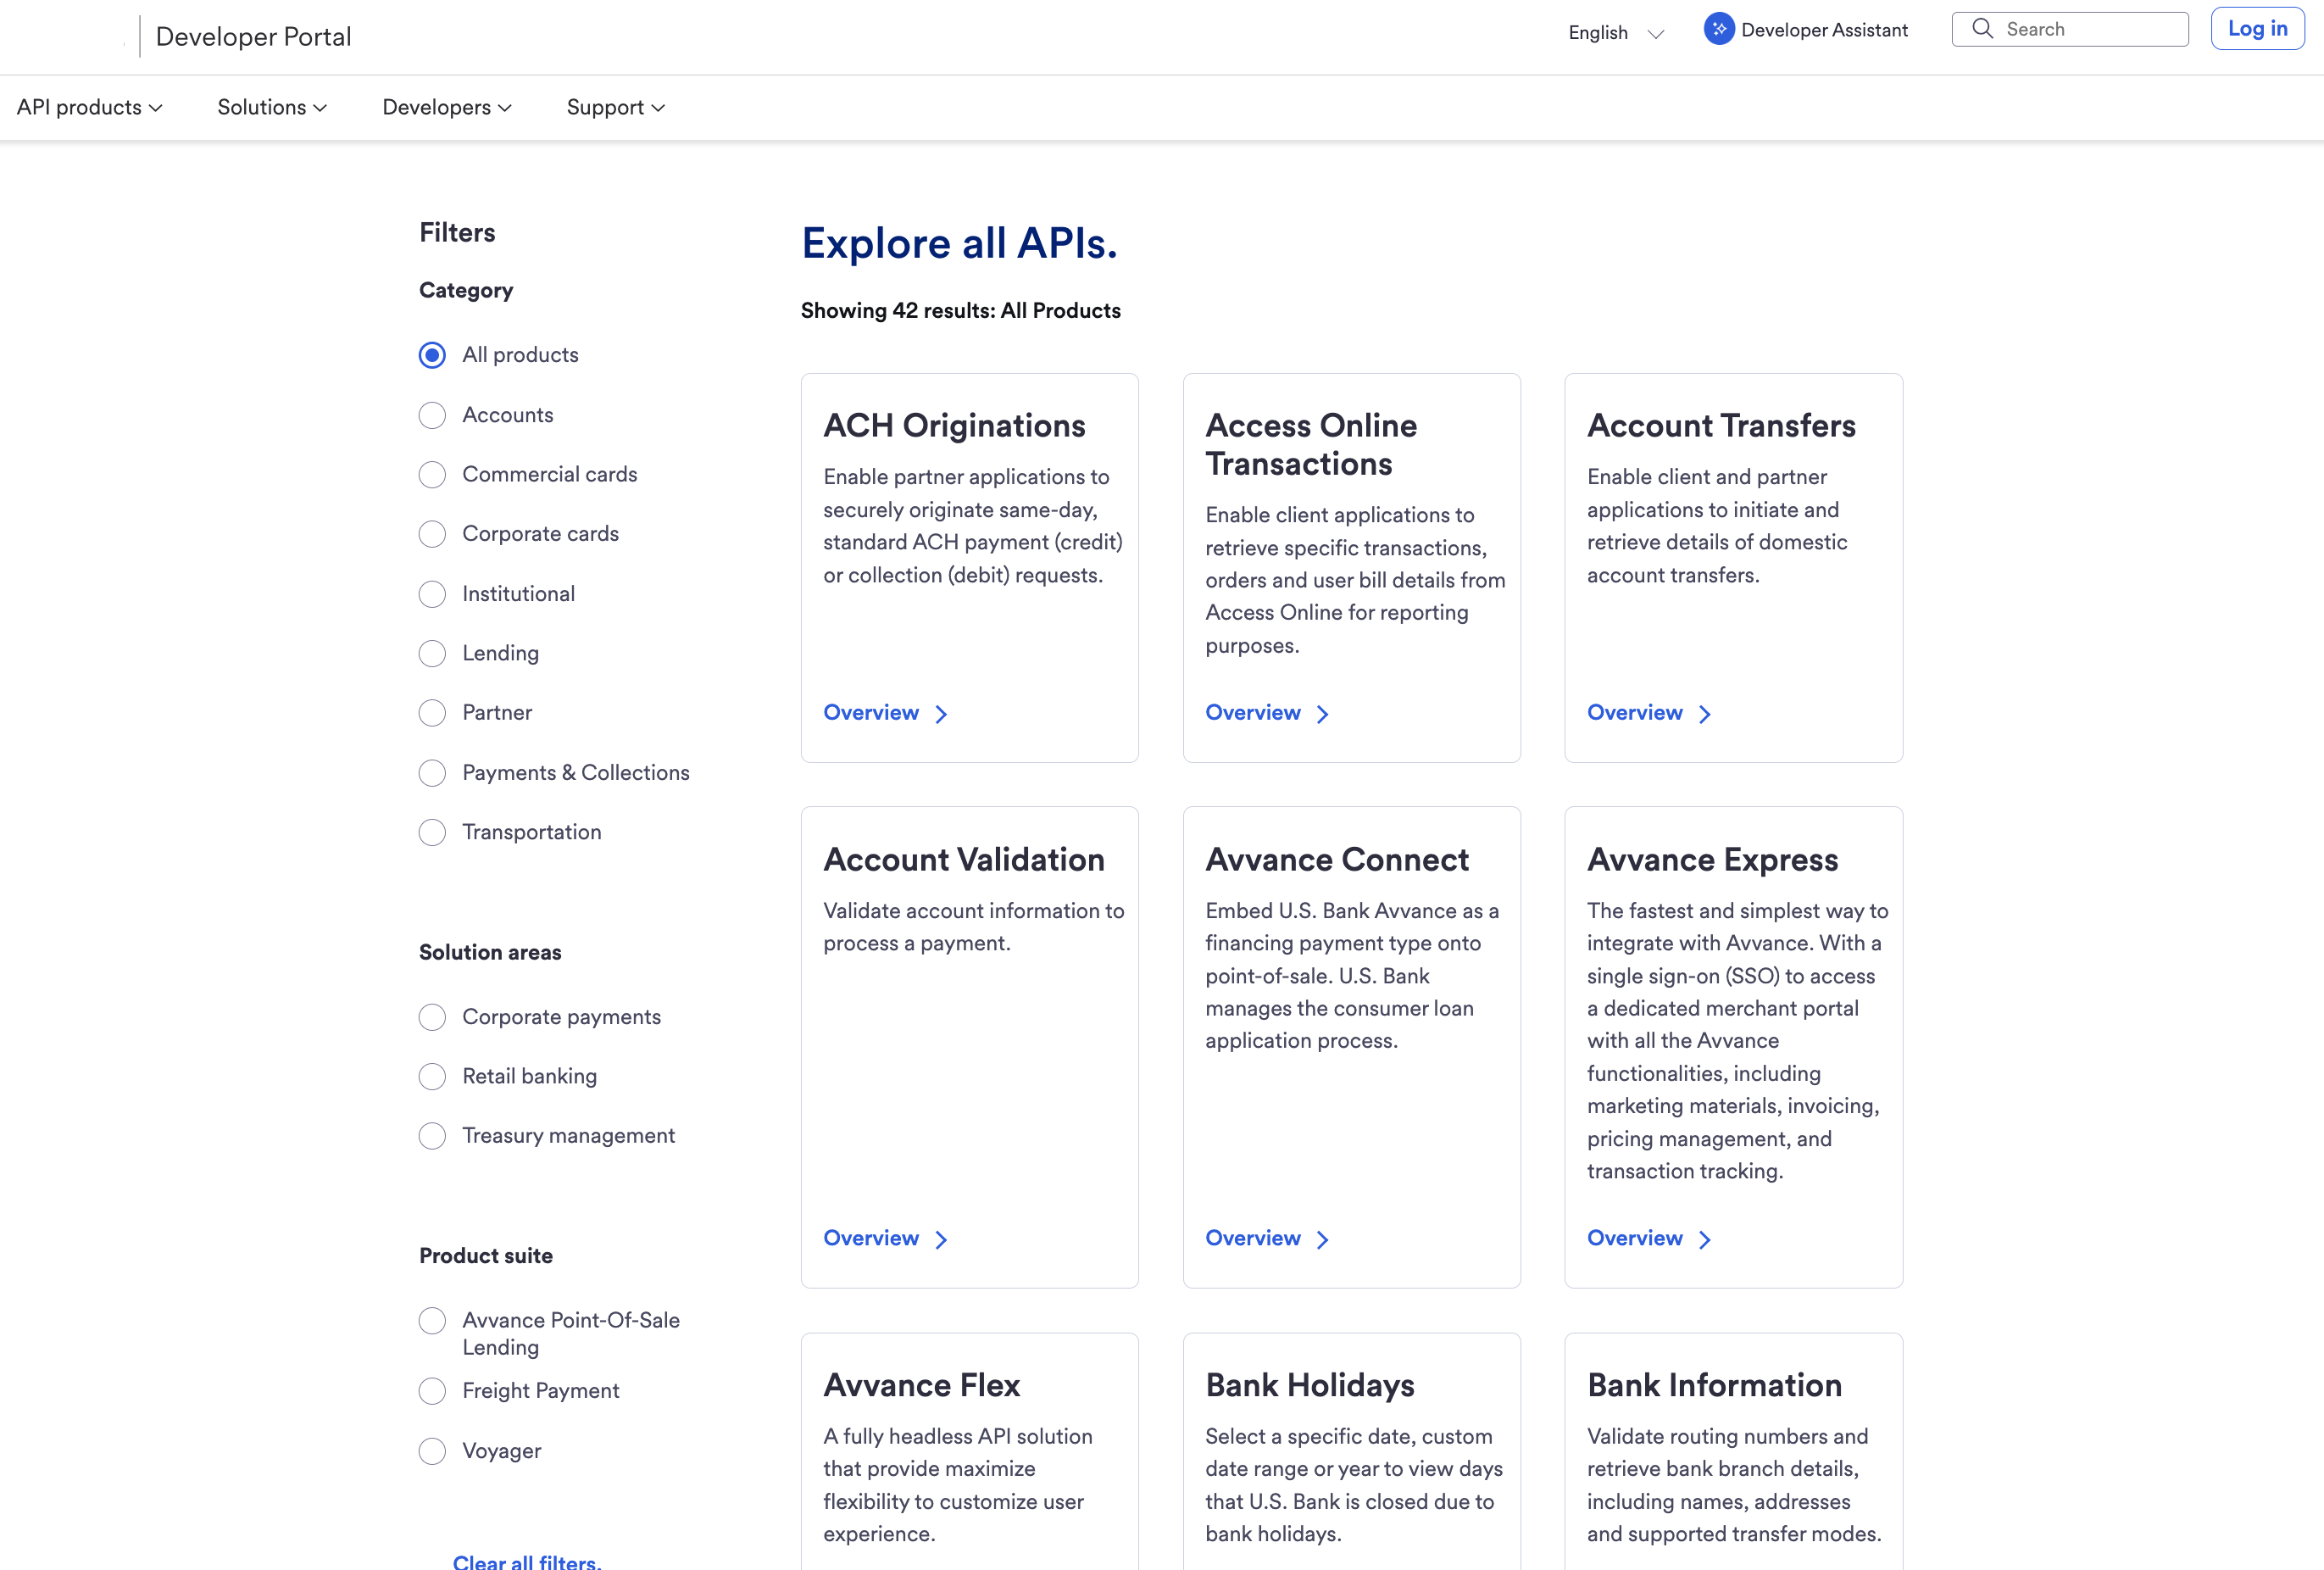Select the Transportation category filter
This screenshot has height=1570, width=2324.
432,832
